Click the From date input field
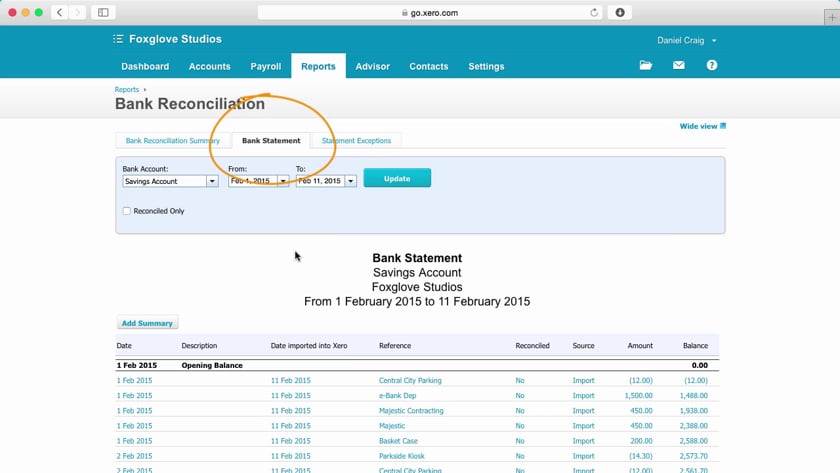This screenshot has height=473, width=840. [x=253, y=181]
